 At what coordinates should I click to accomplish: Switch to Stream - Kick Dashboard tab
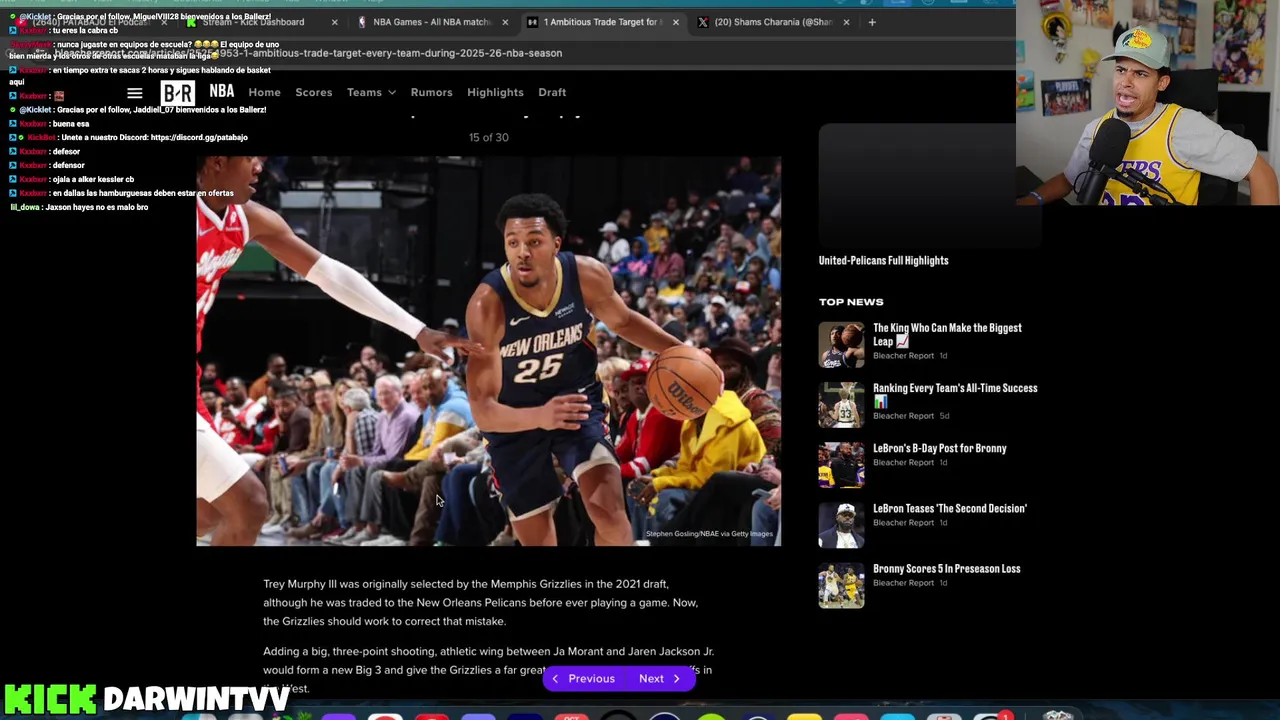tap(260, 22)
